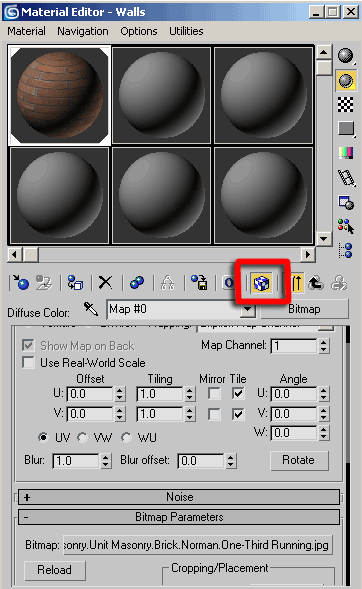Open the Material menu
This screenshot has width=362, height=589.
click(x=26, y=31)
